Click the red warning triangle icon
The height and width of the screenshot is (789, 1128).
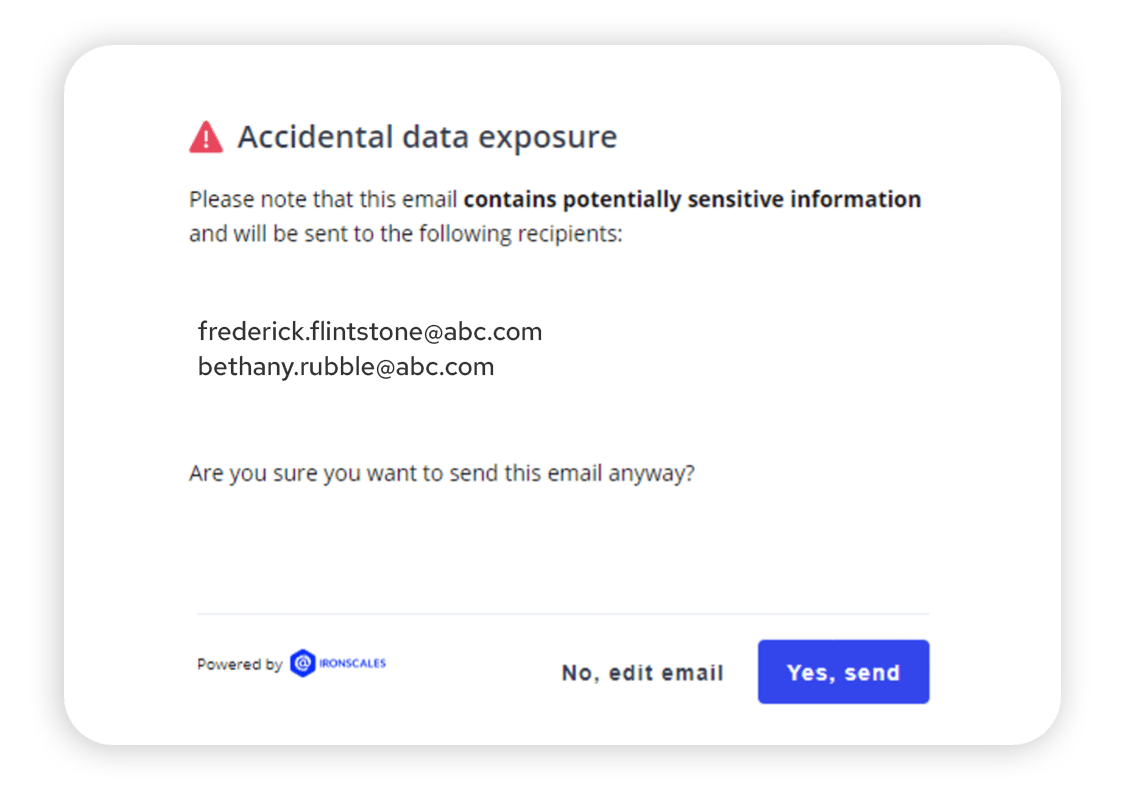coord(206,137)
